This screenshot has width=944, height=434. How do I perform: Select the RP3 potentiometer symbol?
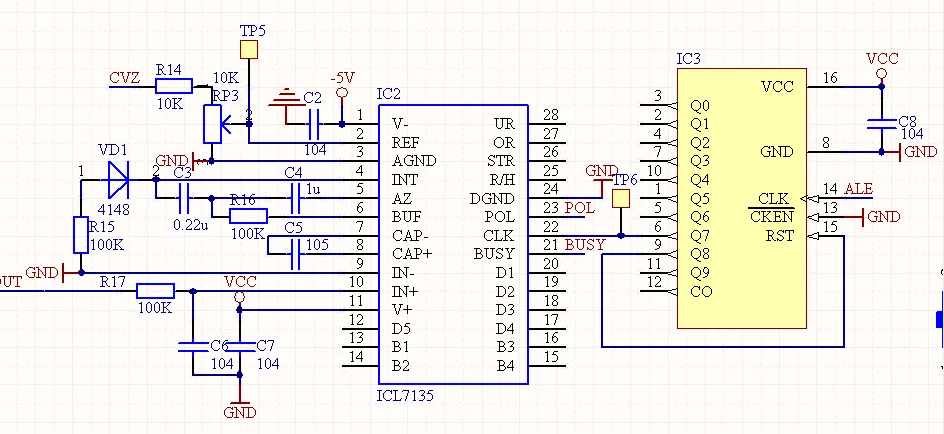point(213,124)
